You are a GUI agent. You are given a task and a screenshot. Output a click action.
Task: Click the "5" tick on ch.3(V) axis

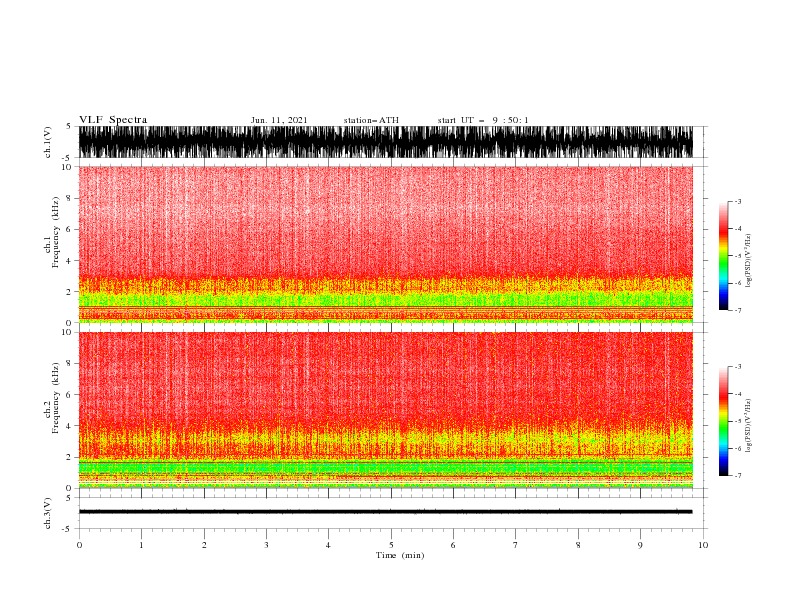point(69,498)
